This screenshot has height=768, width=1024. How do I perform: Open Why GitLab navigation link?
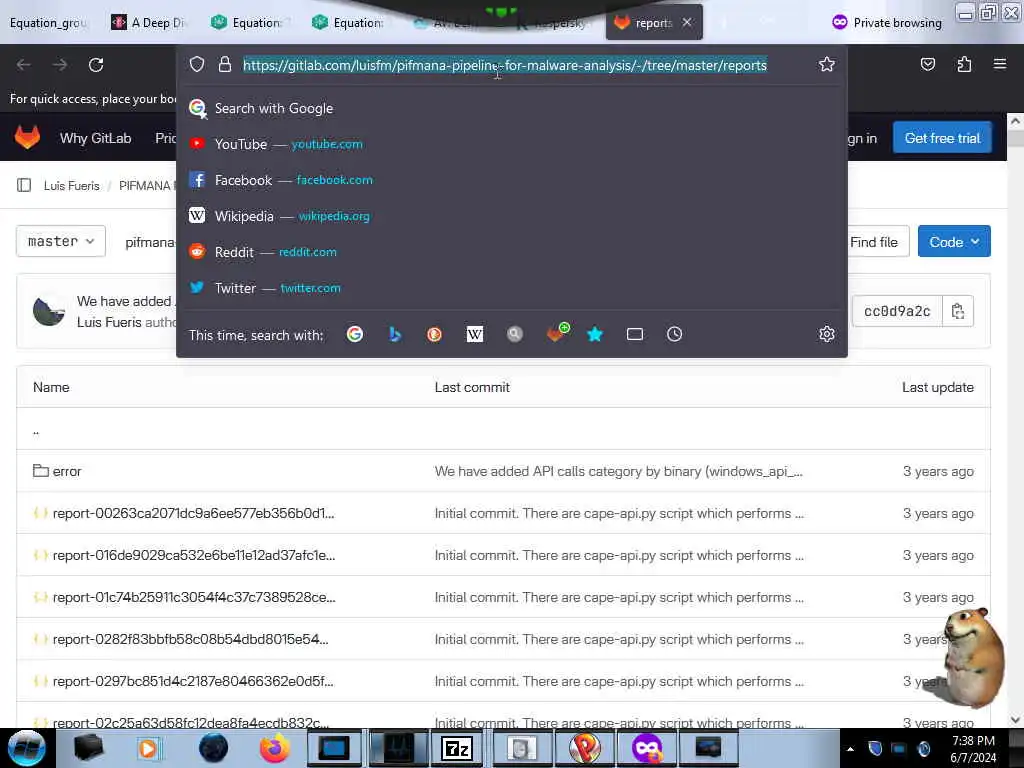[95, 138]
